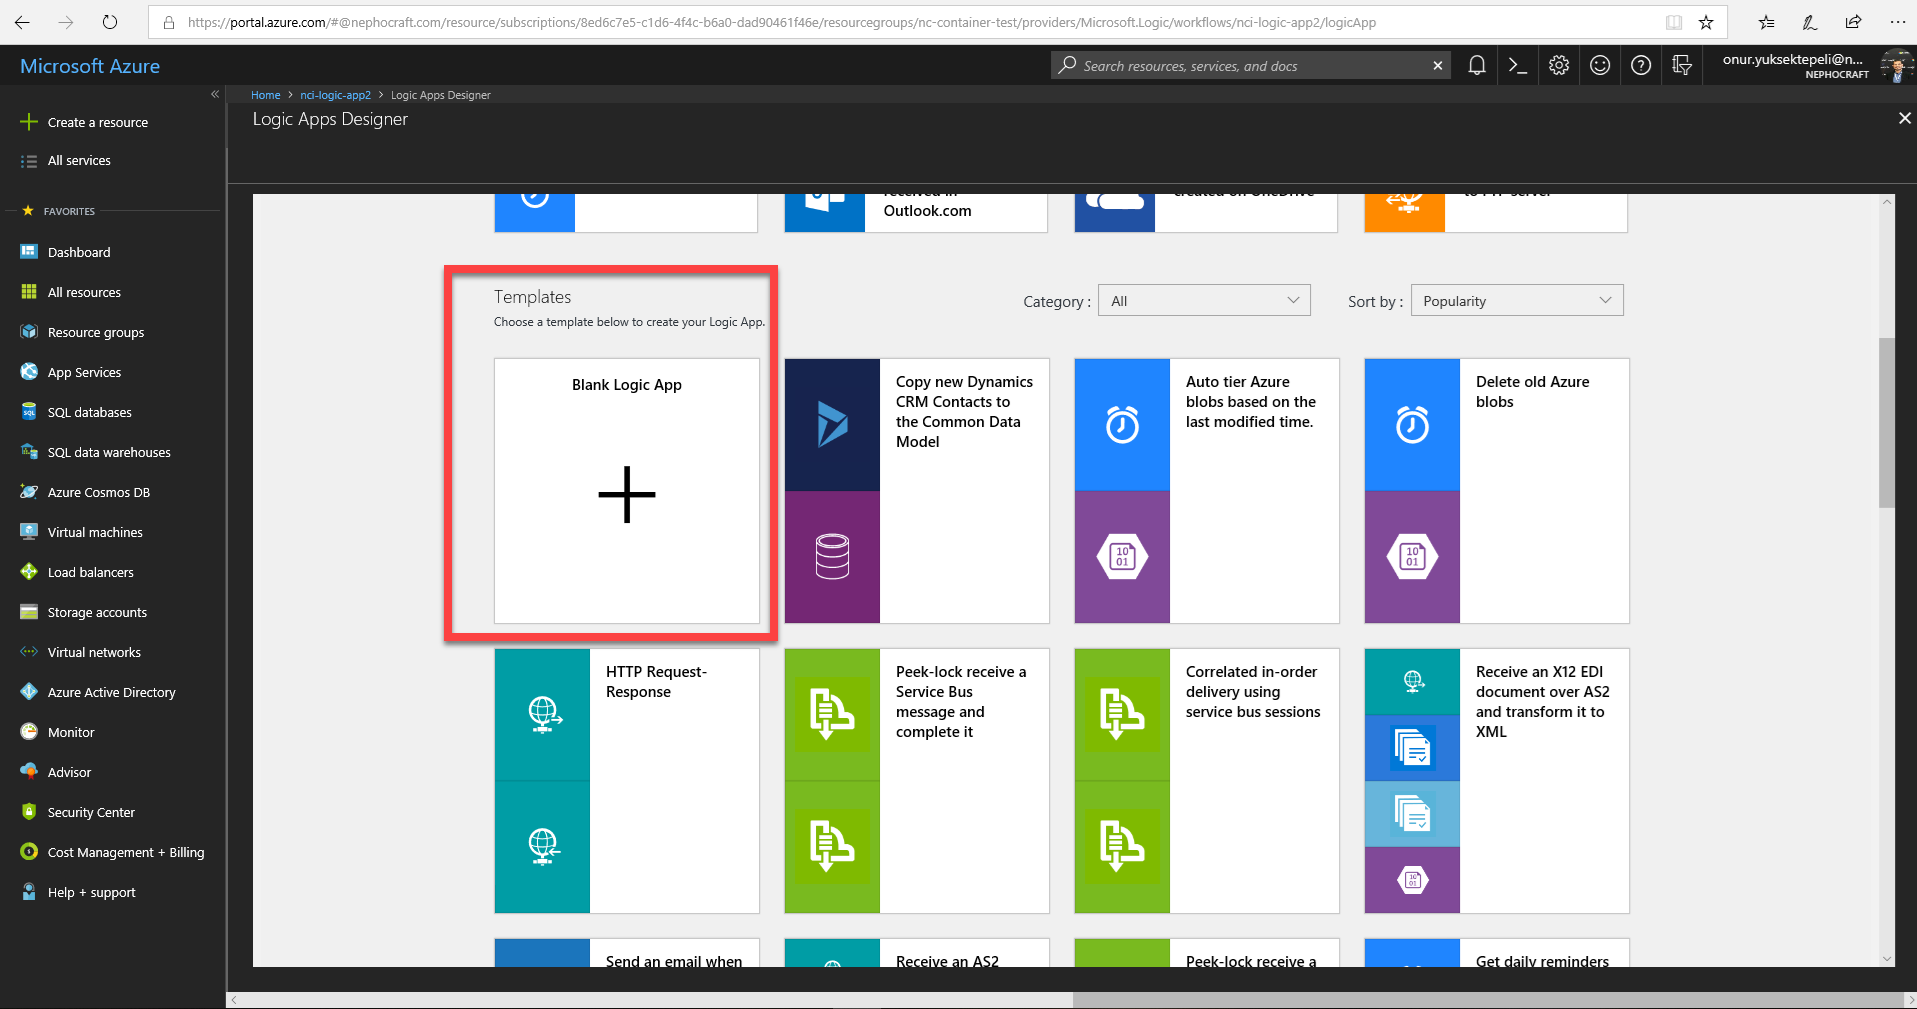Select Correlated in-order delivery template

click(x=1207, y=781)
